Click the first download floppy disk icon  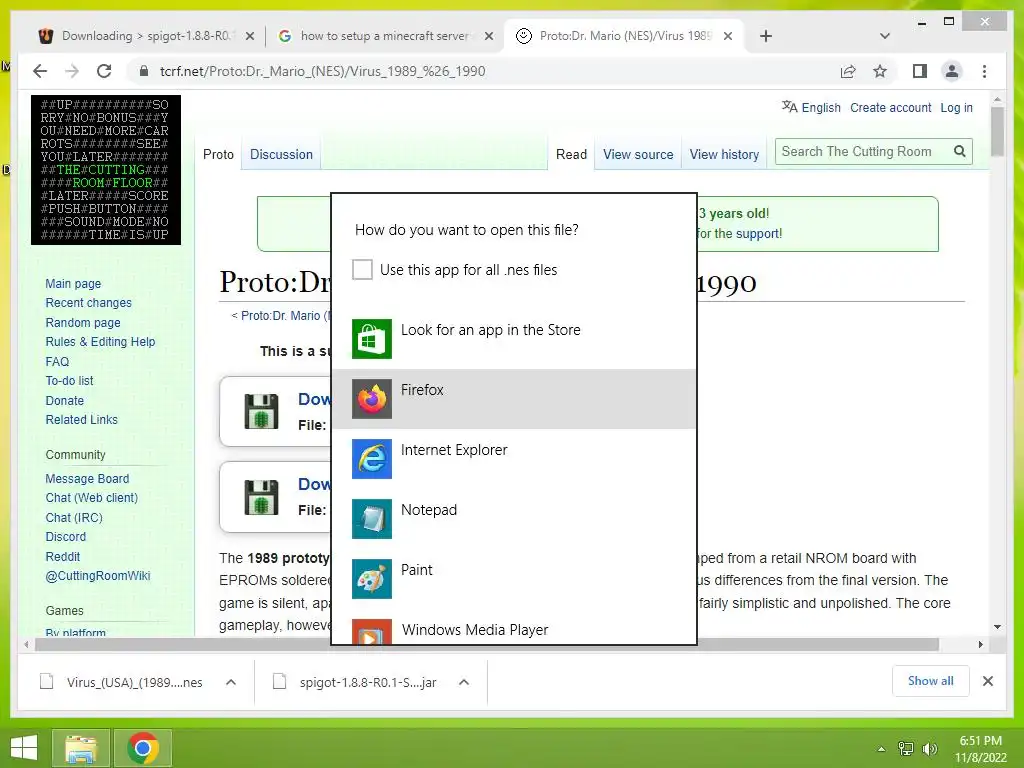coord(261,411)
